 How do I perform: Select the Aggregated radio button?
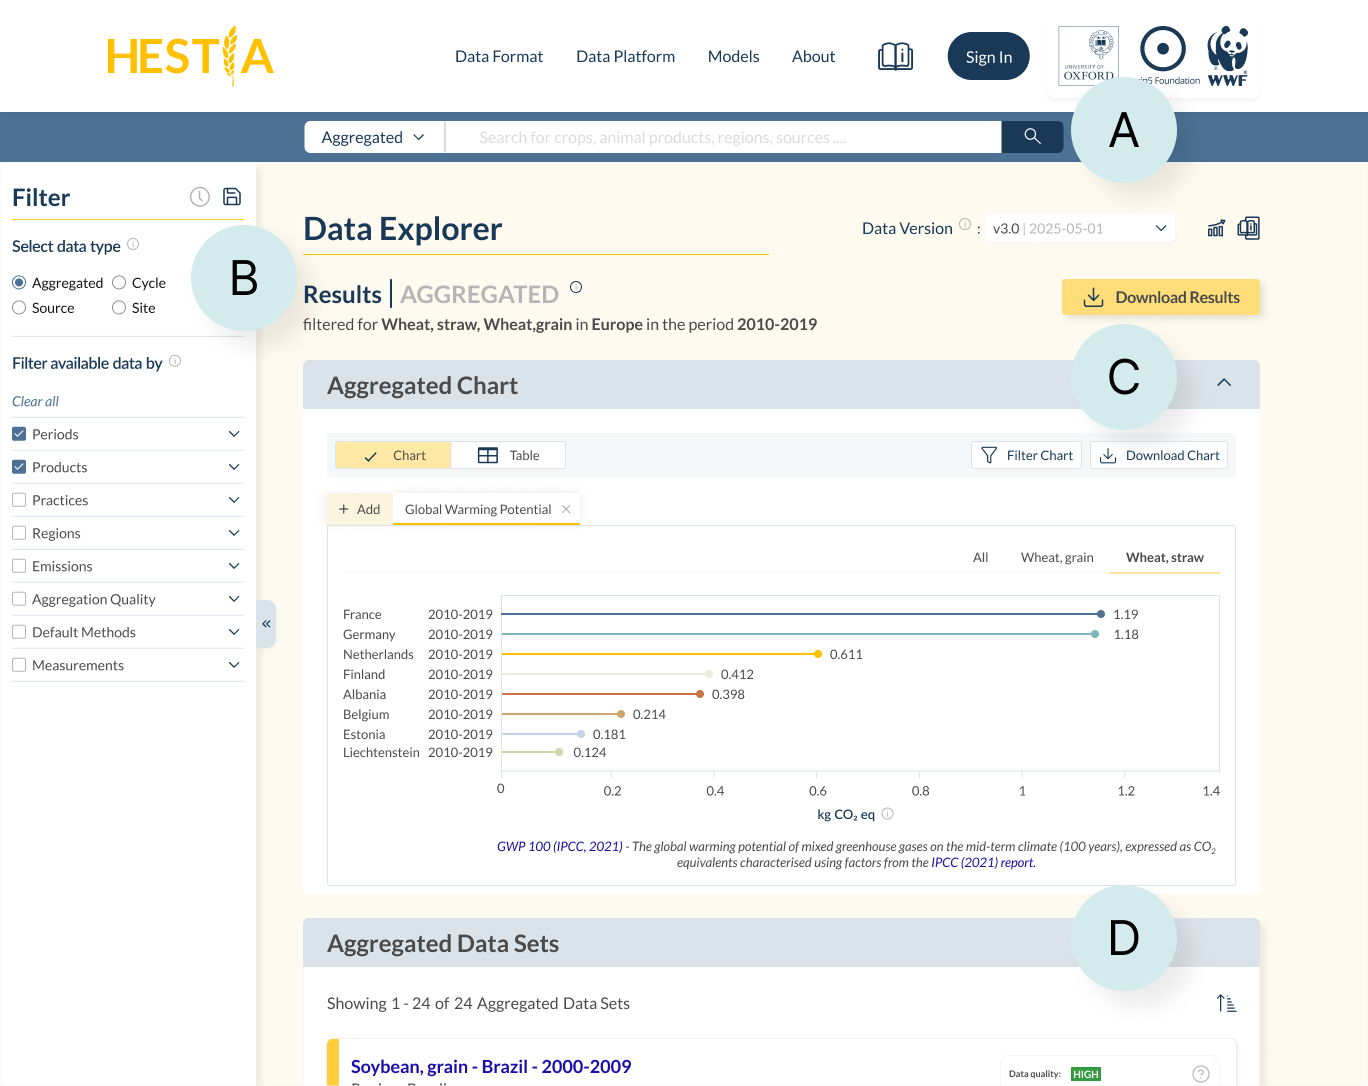(x=19, y=283)
